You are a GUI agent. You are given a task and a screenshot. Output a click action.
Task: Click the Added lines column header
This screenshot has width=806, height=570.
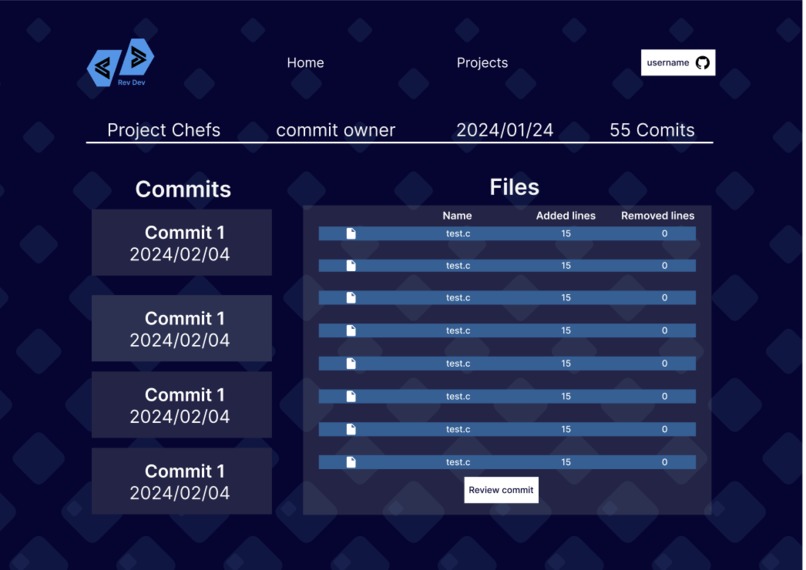point(565,216)
